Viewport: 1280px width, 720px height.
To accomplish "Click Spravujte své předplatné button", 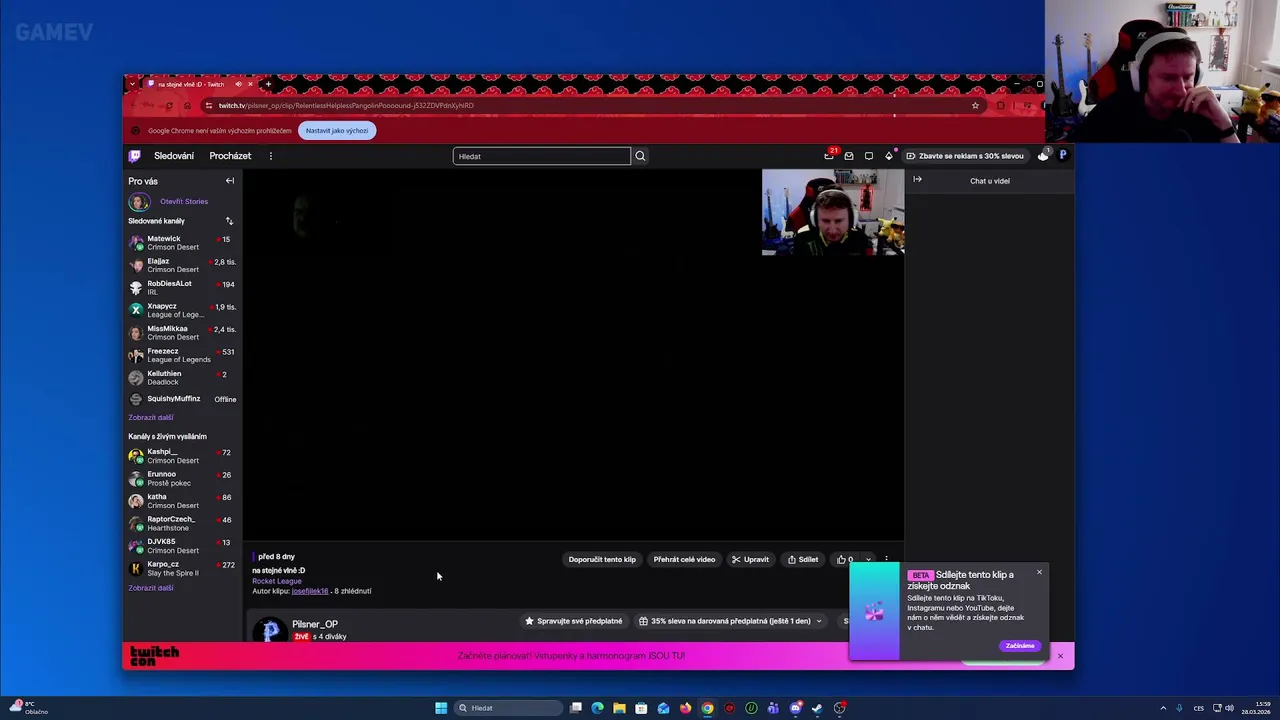I will 574,621.
